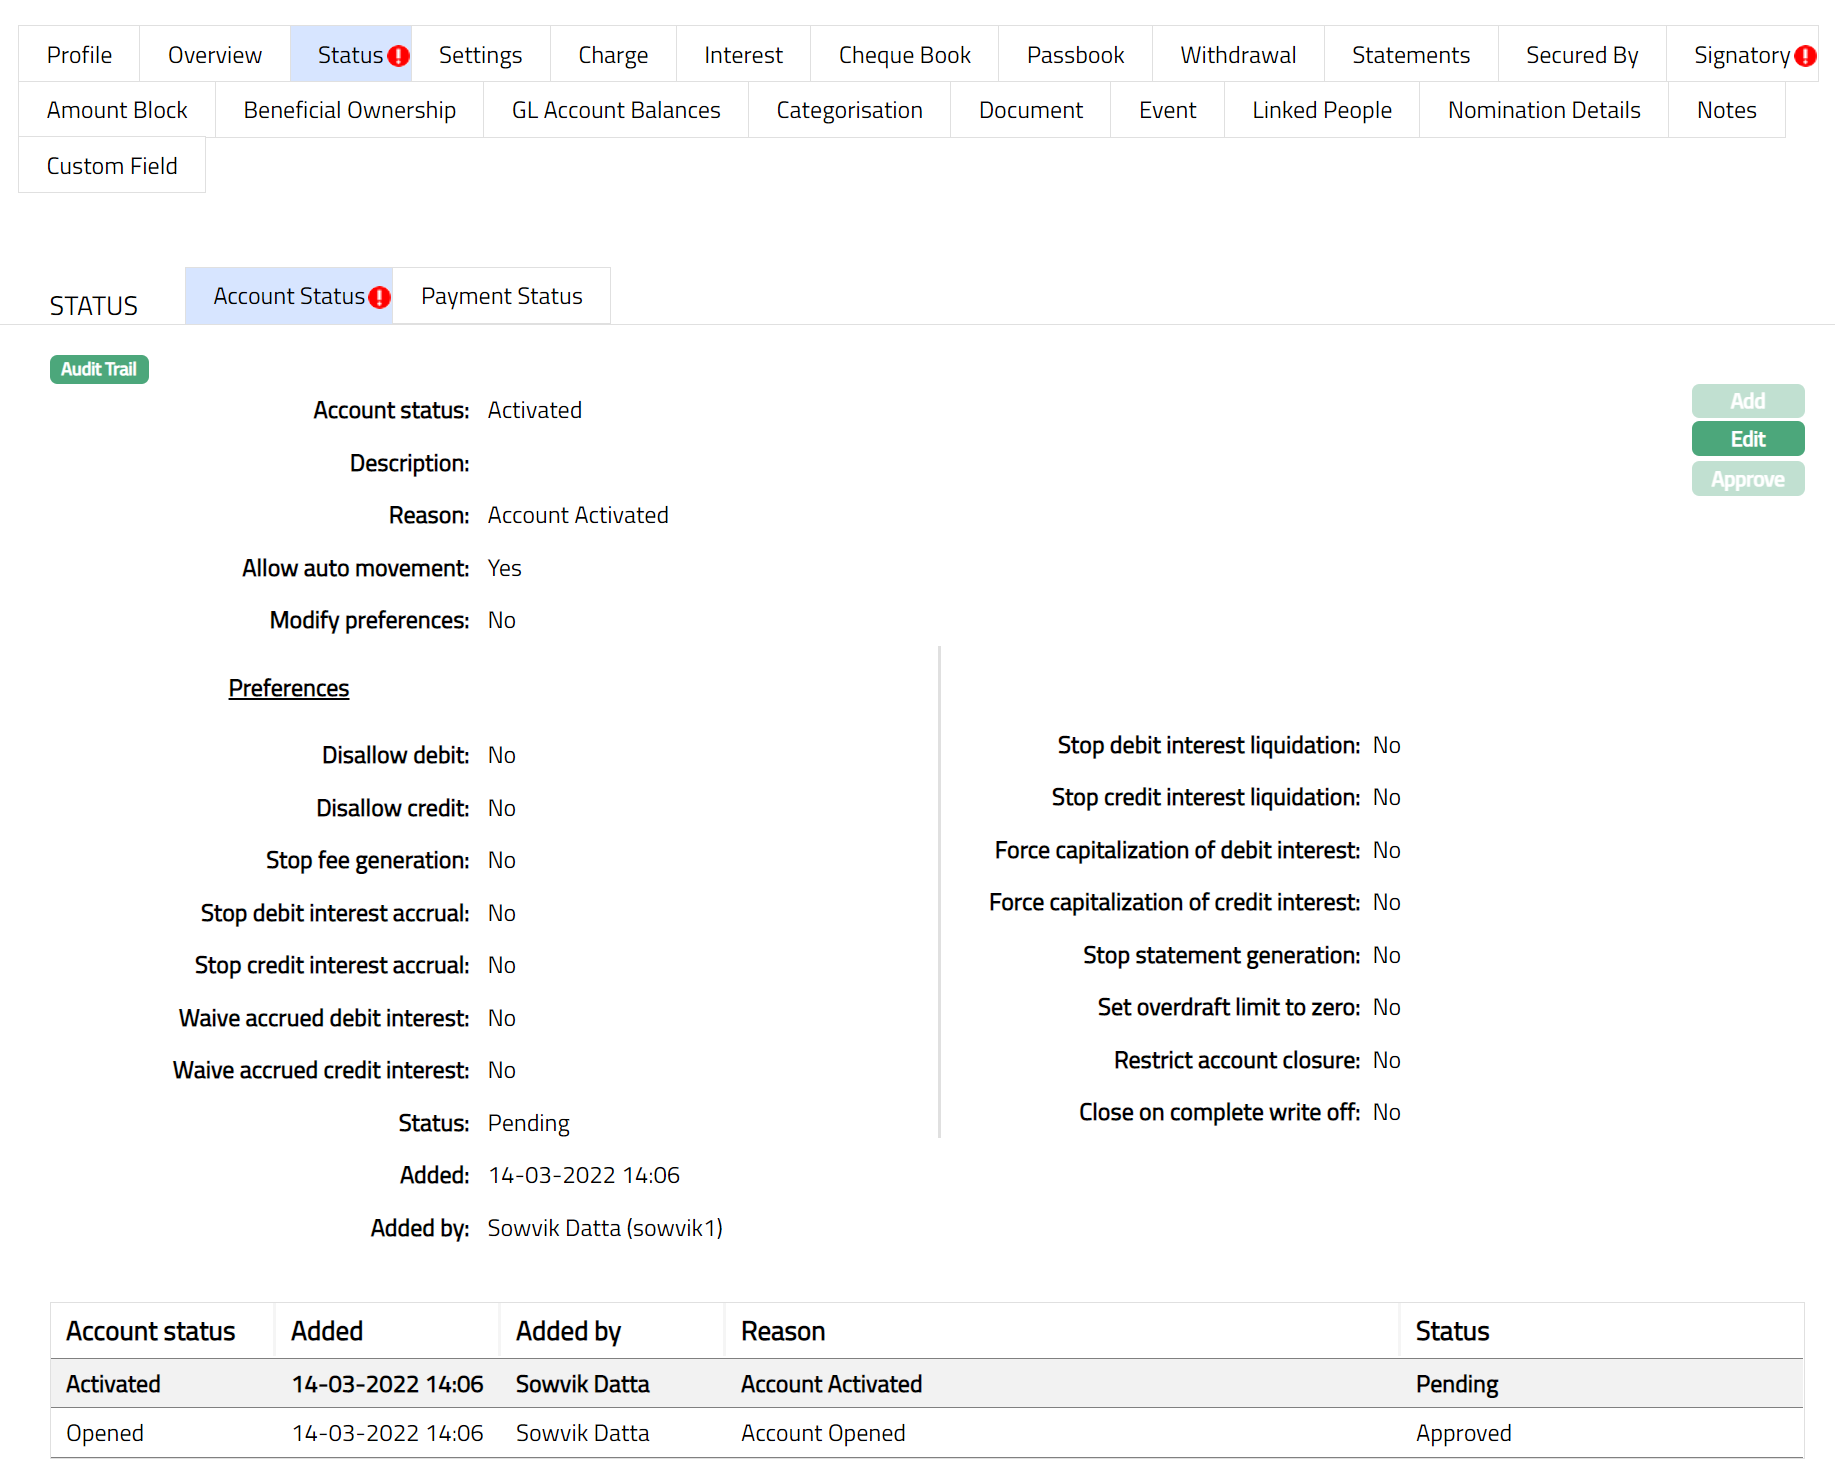Open the Custom Field tab

pyautogui.click(x=112, y=166)
